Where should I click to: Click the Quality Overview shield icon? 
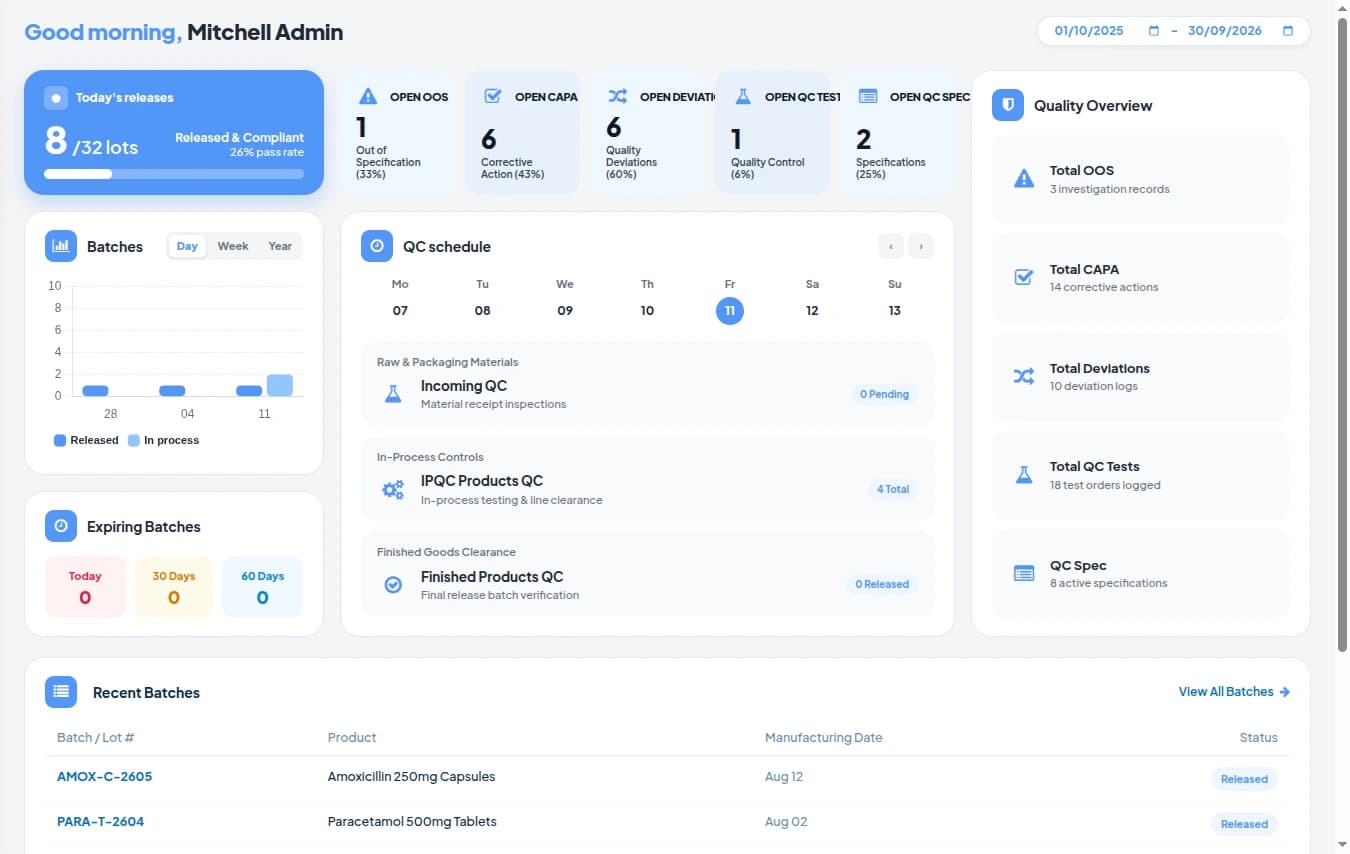coord(1008,105)
